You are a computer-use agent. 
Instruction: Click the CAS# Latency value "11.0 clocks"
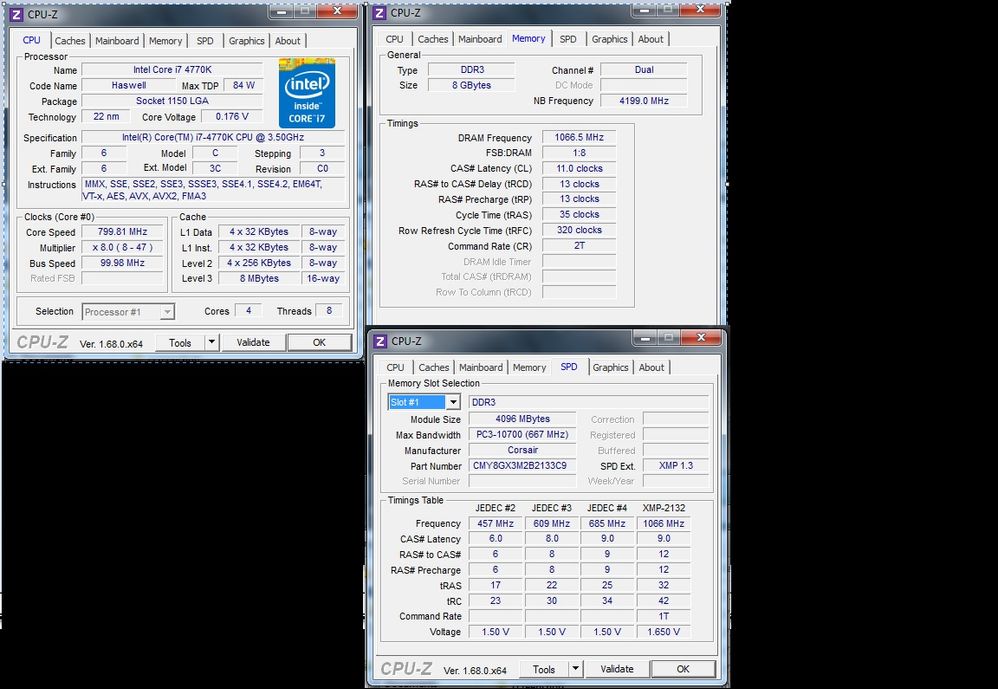tap(579, 169)
